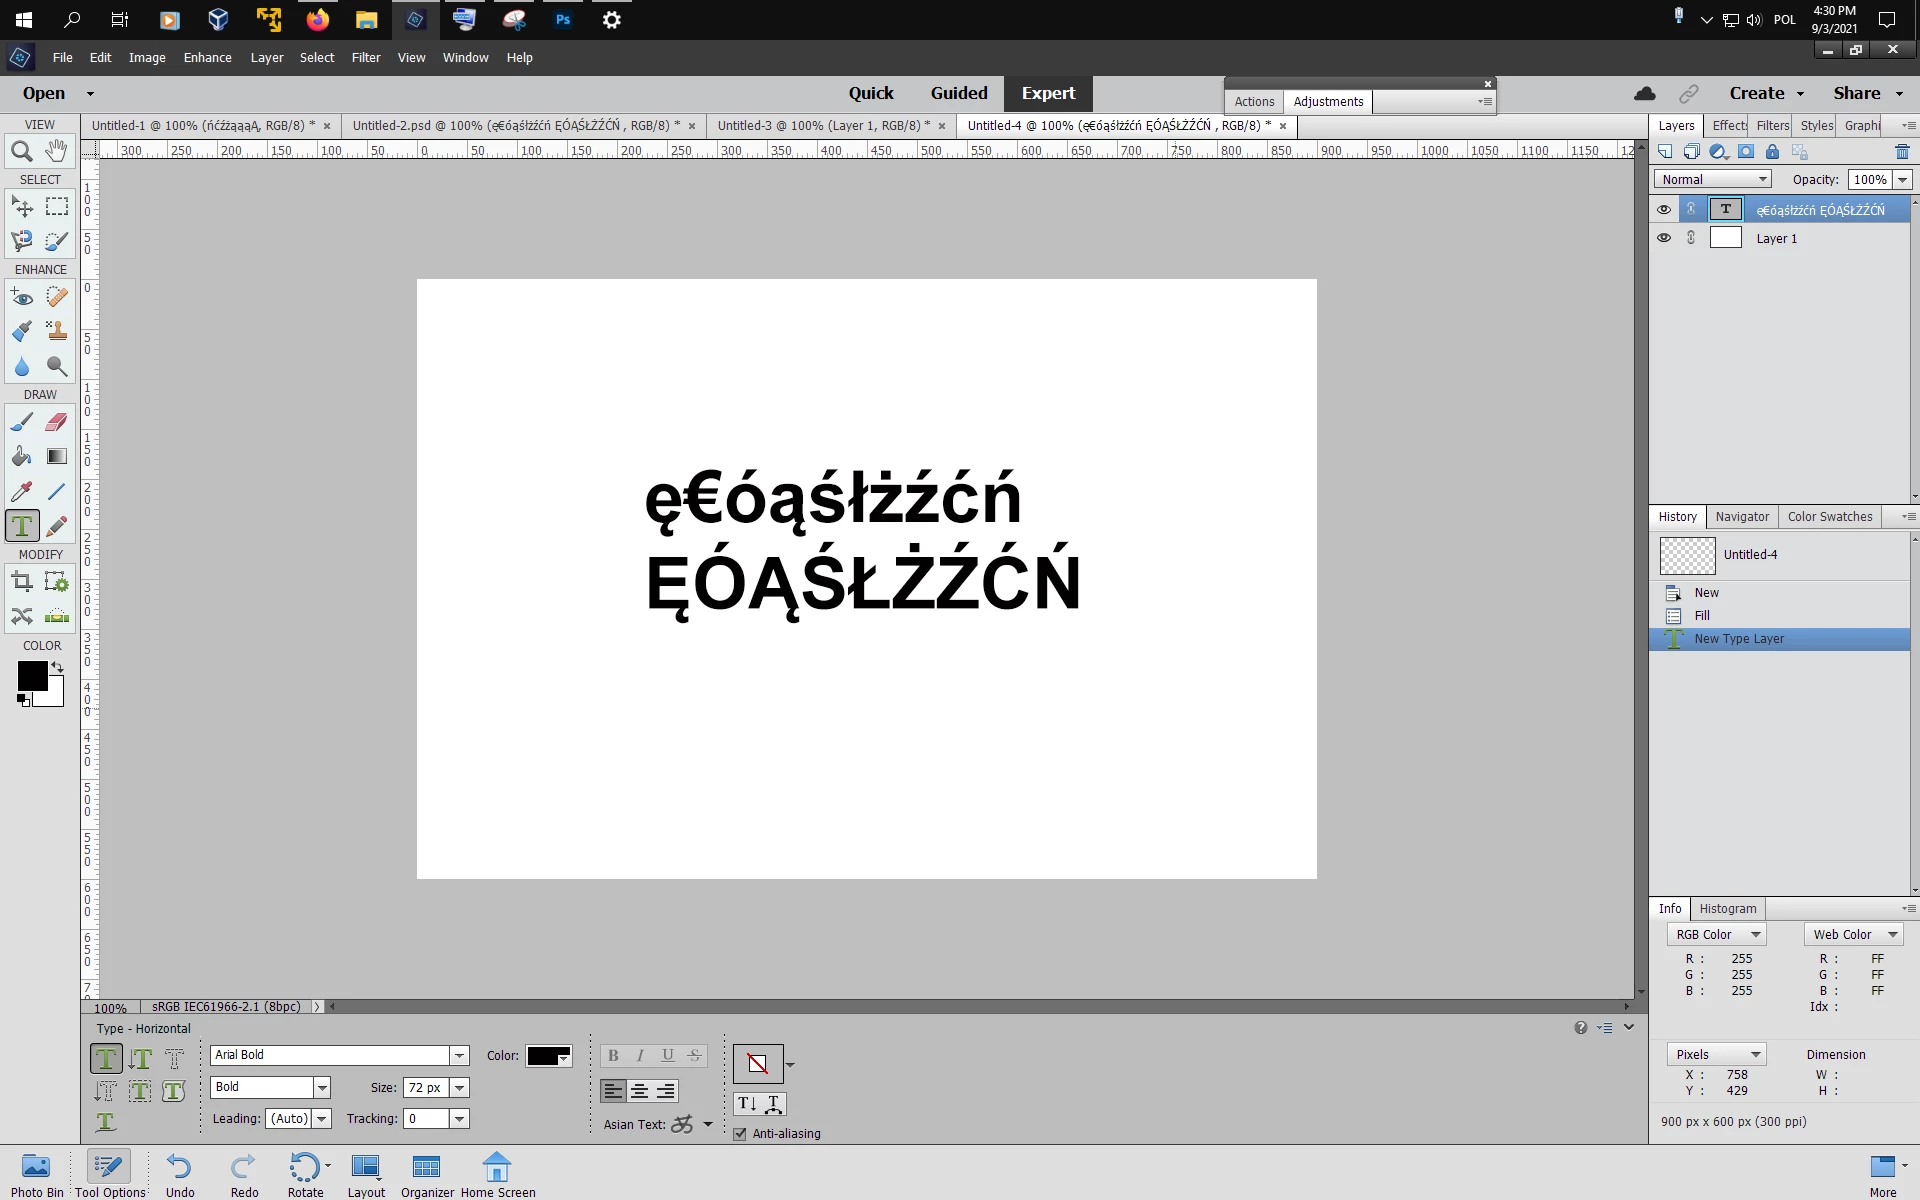Switch to the Navigator tab
Image resolution: width=1920 pixels, height=1200 pixels.
[1742, 517]
